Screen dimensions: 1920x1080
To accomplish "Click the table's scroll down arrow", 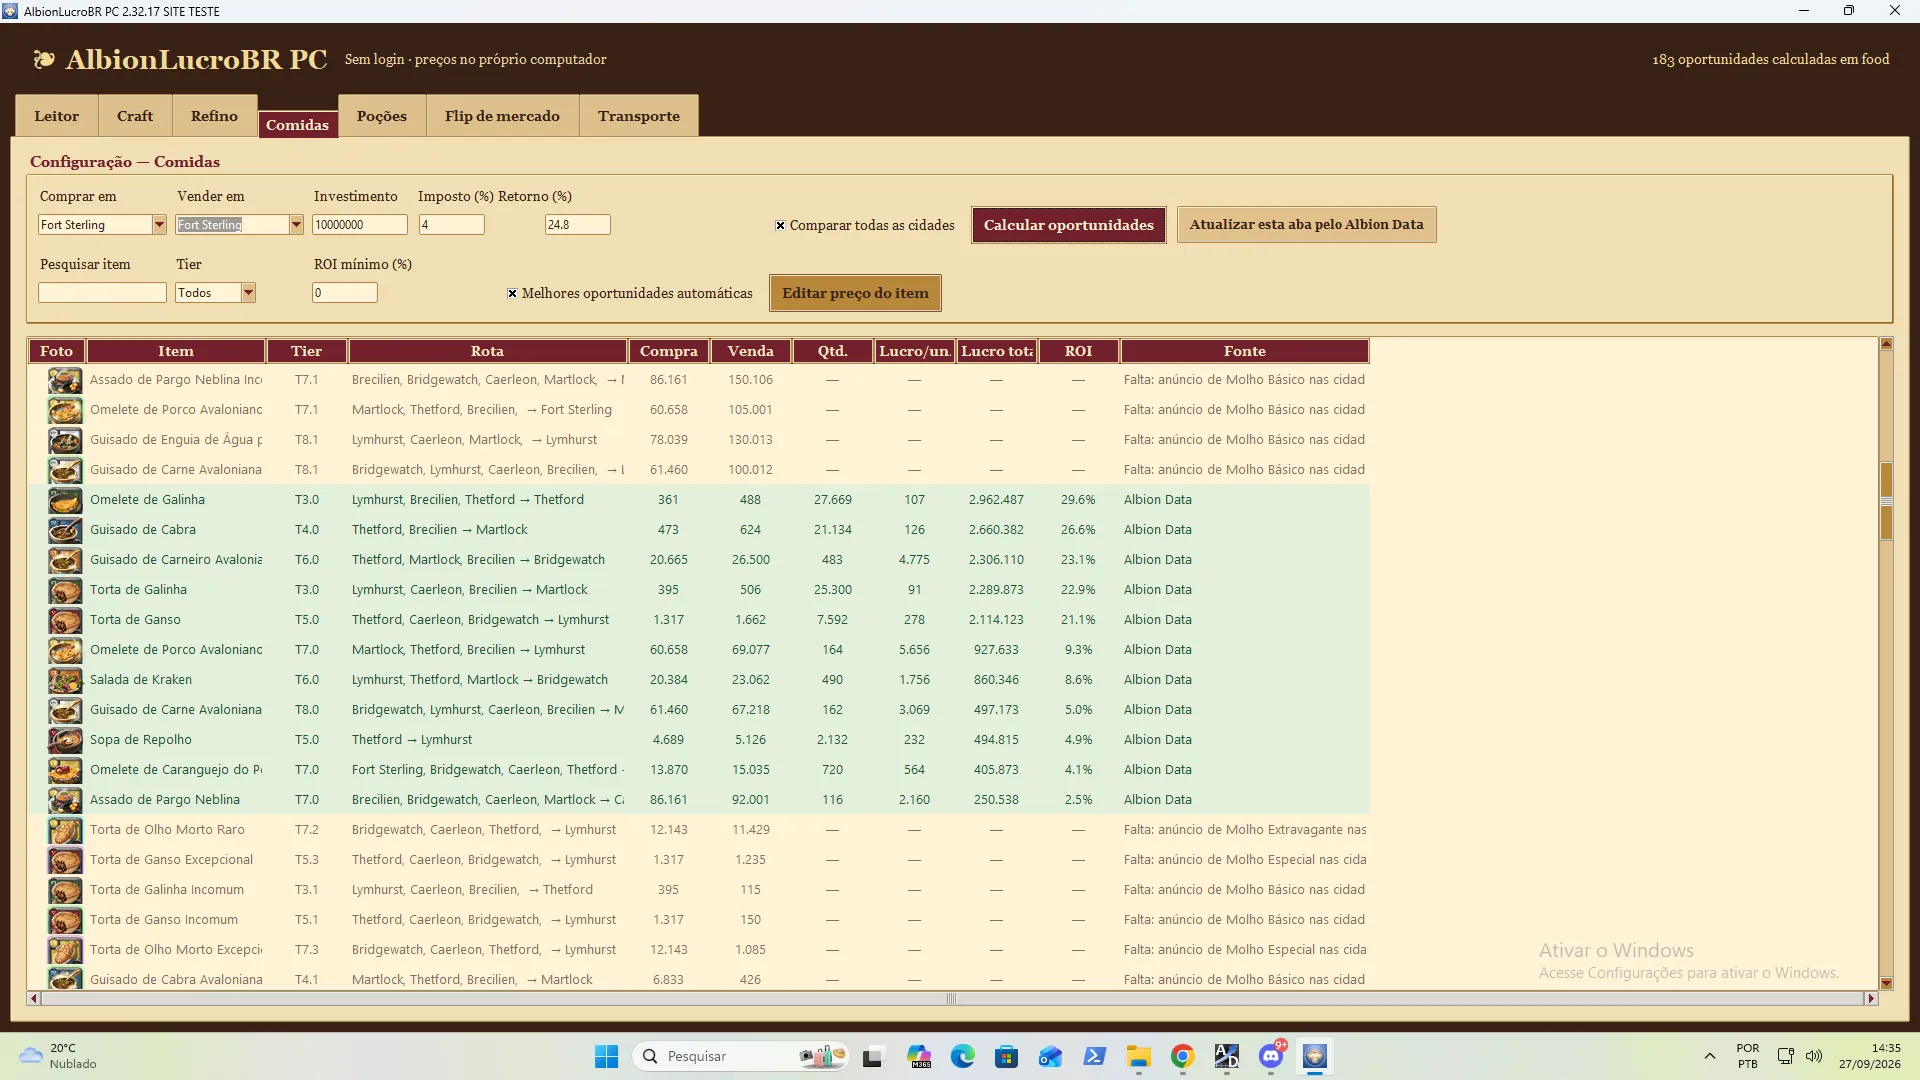I will tap(1886, 983).
